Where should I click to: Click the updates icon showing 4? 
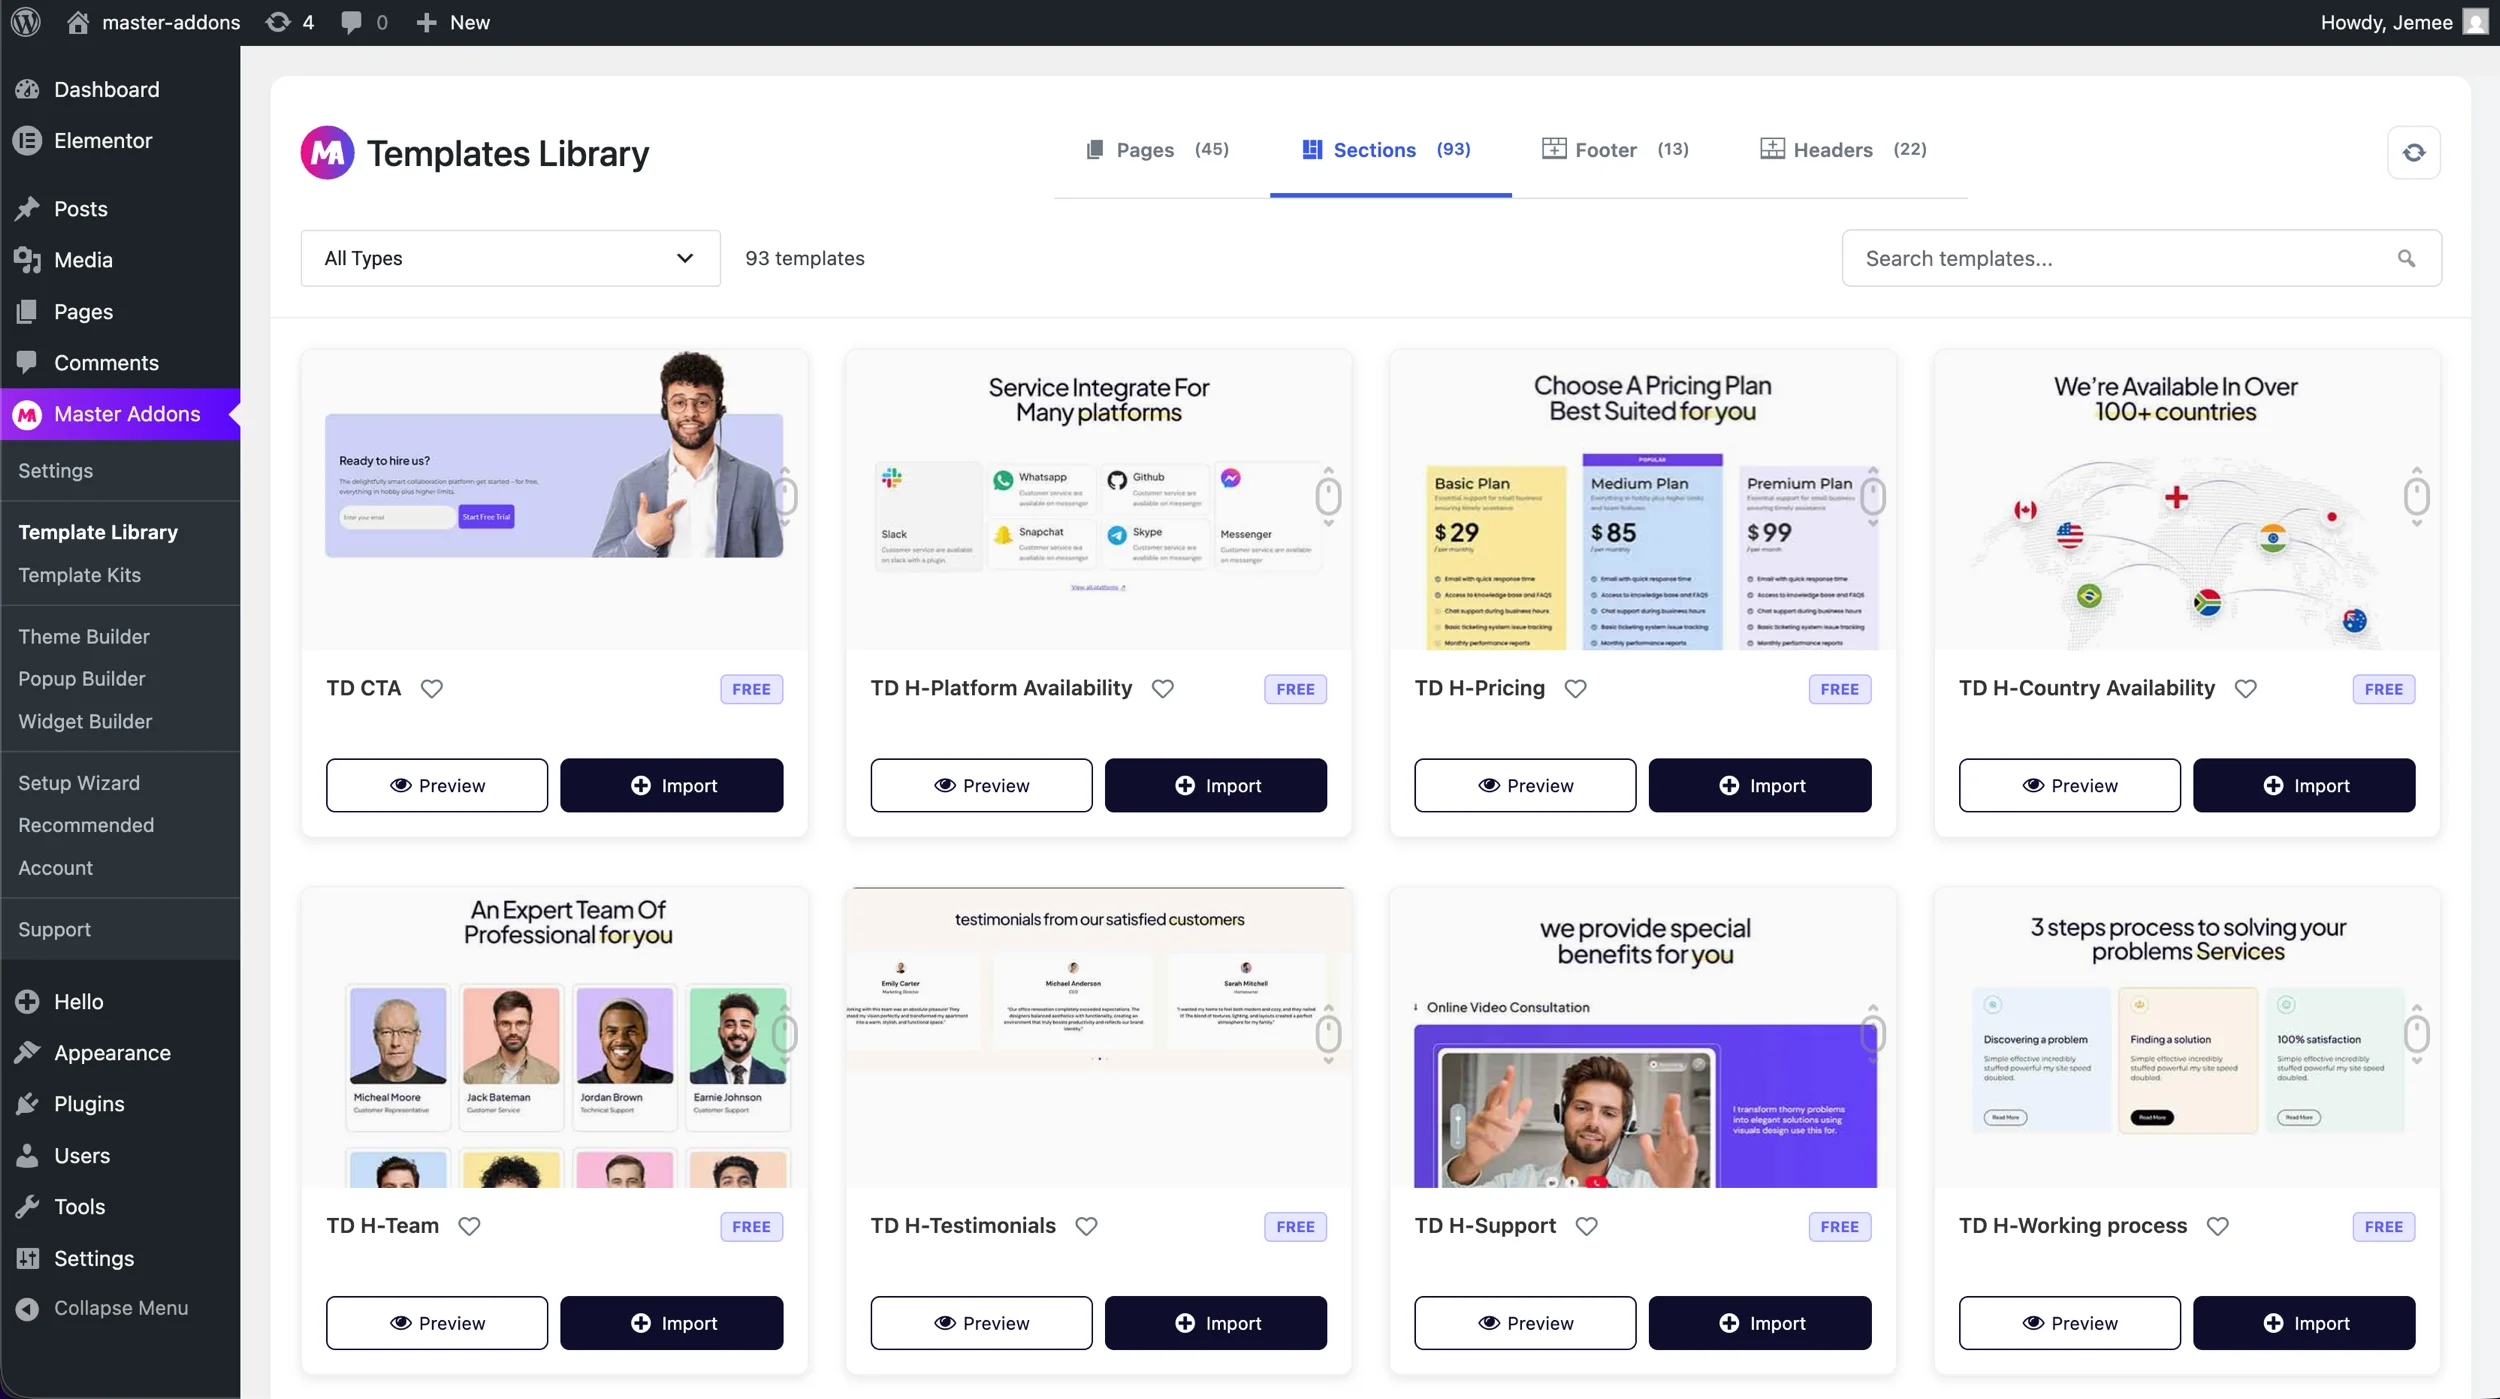[290, 22]
